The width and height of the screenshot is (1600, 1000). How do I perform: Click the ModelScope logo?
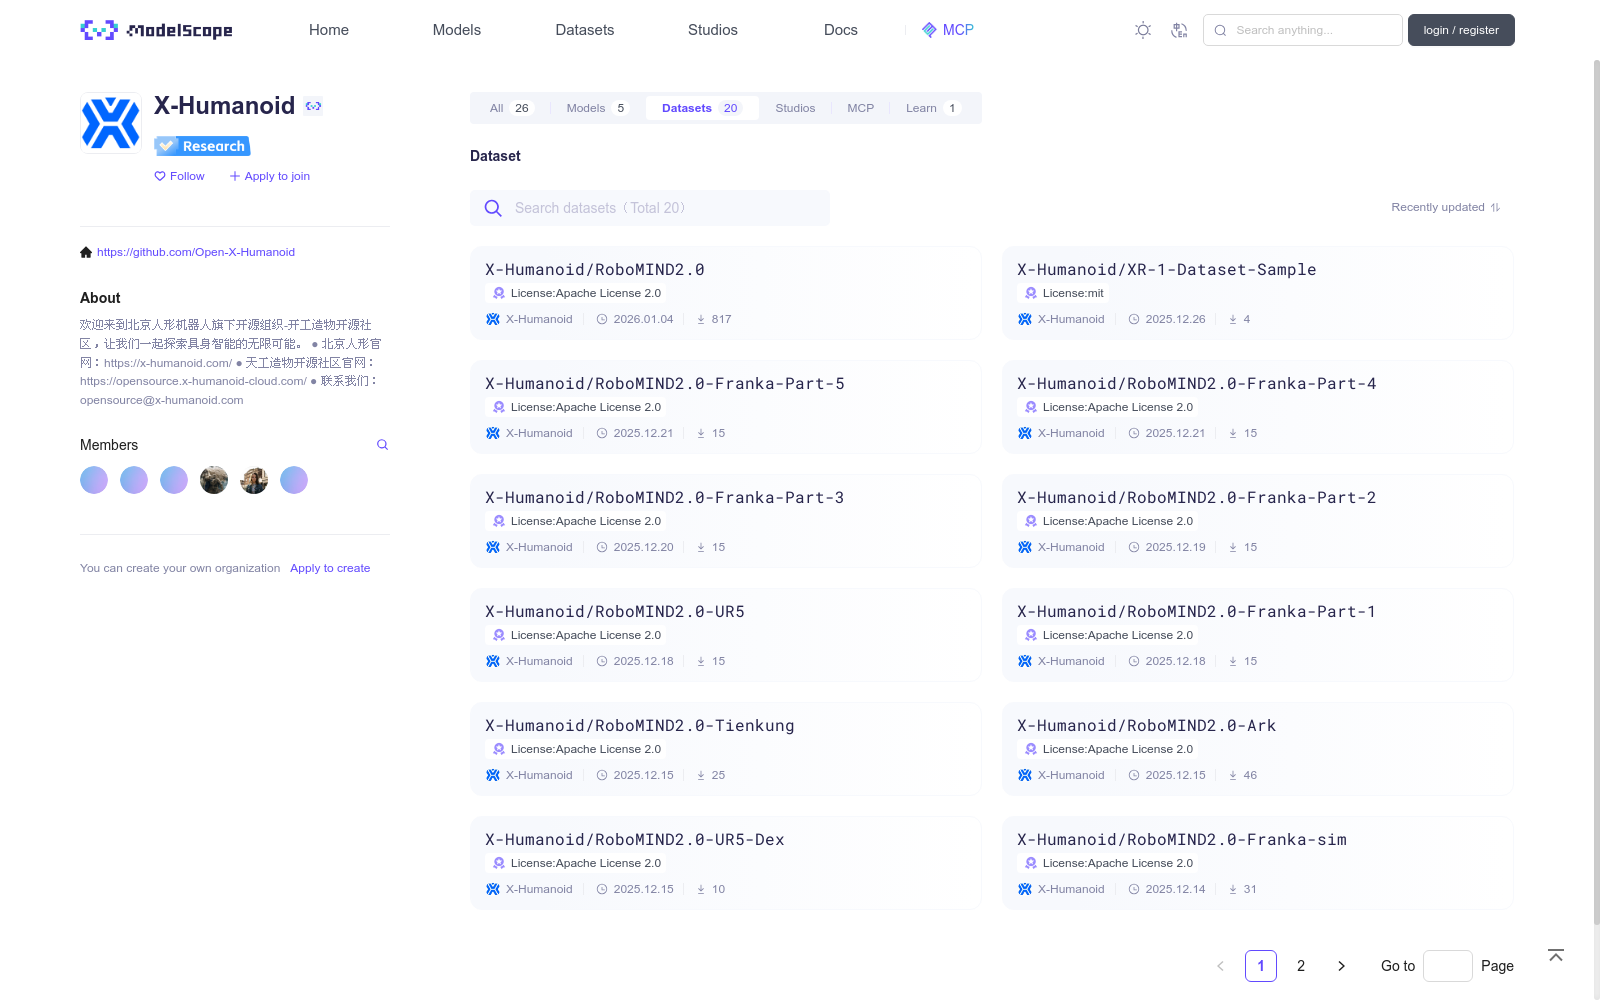(x=157, y=30)
